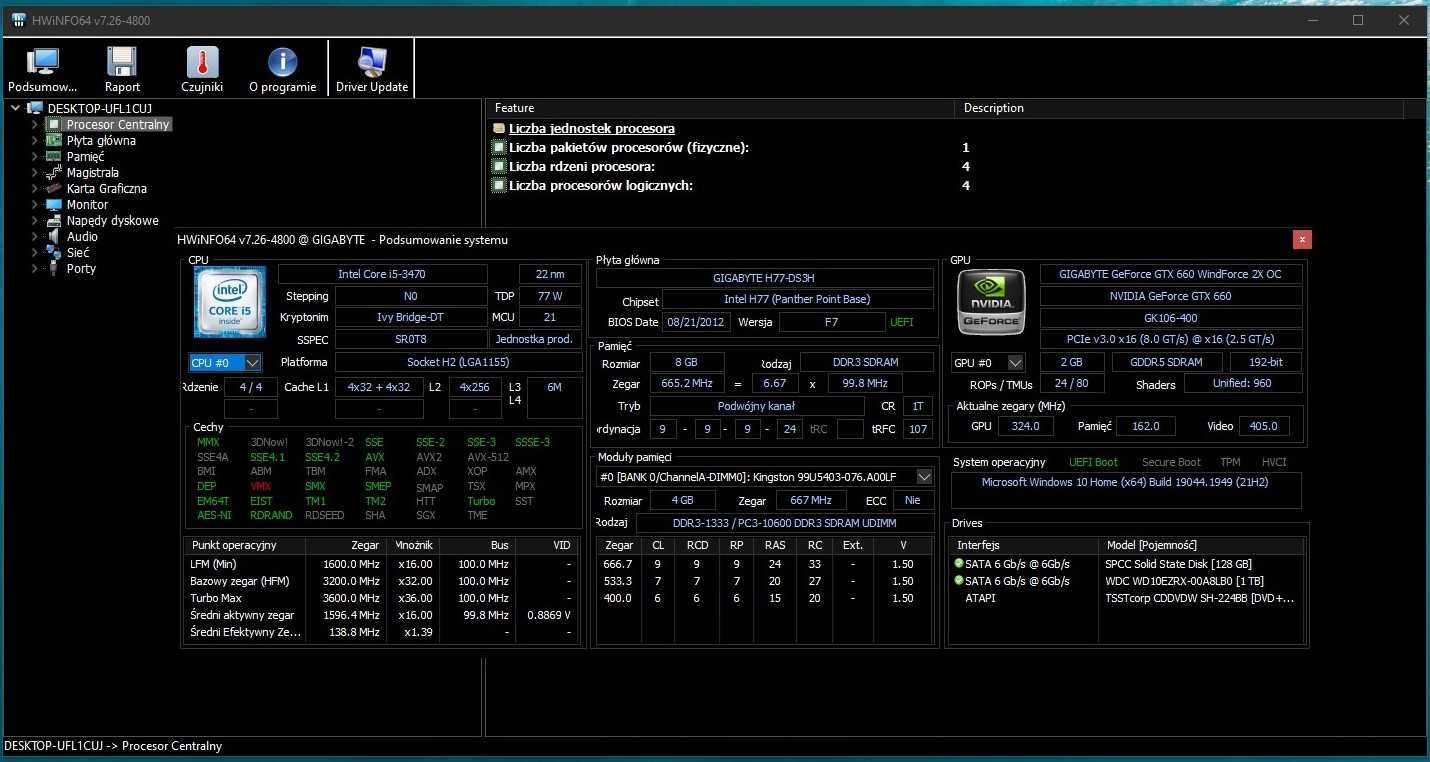Launch Driver Update toolbar icon
The height and width of the screenshot is (762, 1430).
click(x=371, y=62)
